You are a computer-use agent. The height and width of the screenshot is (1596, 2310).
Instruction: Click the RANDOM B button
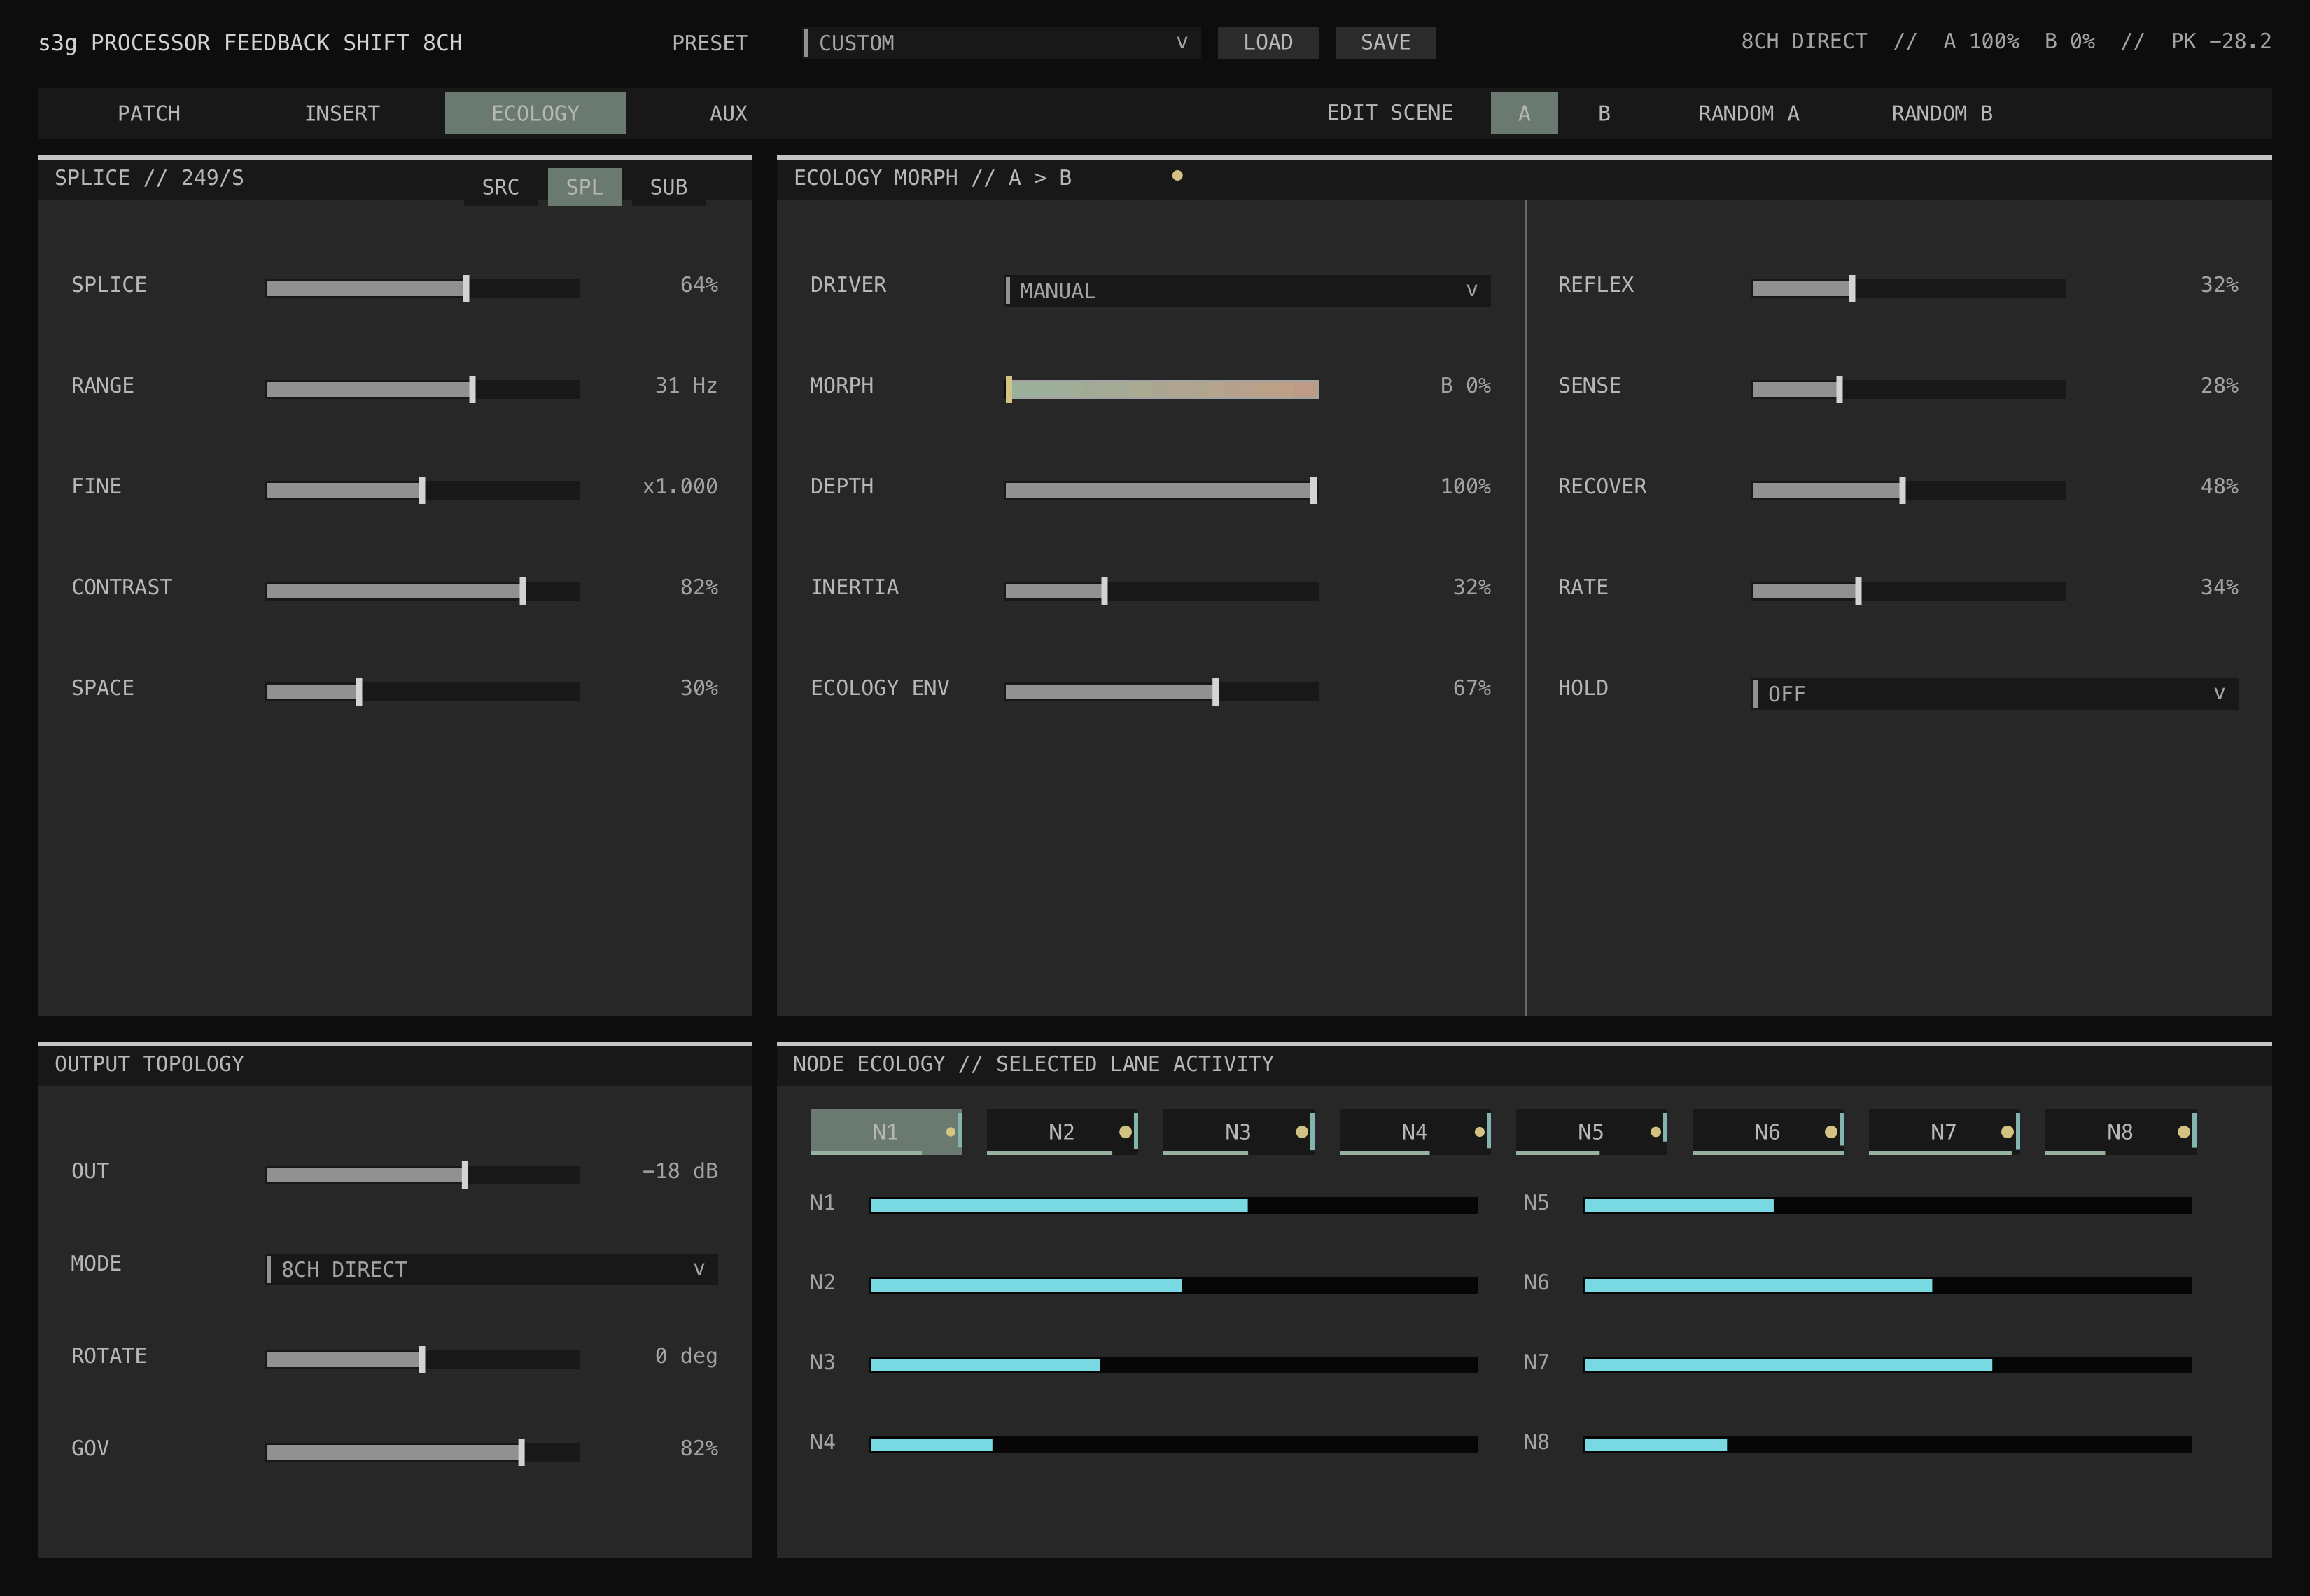coord(1942,114)
